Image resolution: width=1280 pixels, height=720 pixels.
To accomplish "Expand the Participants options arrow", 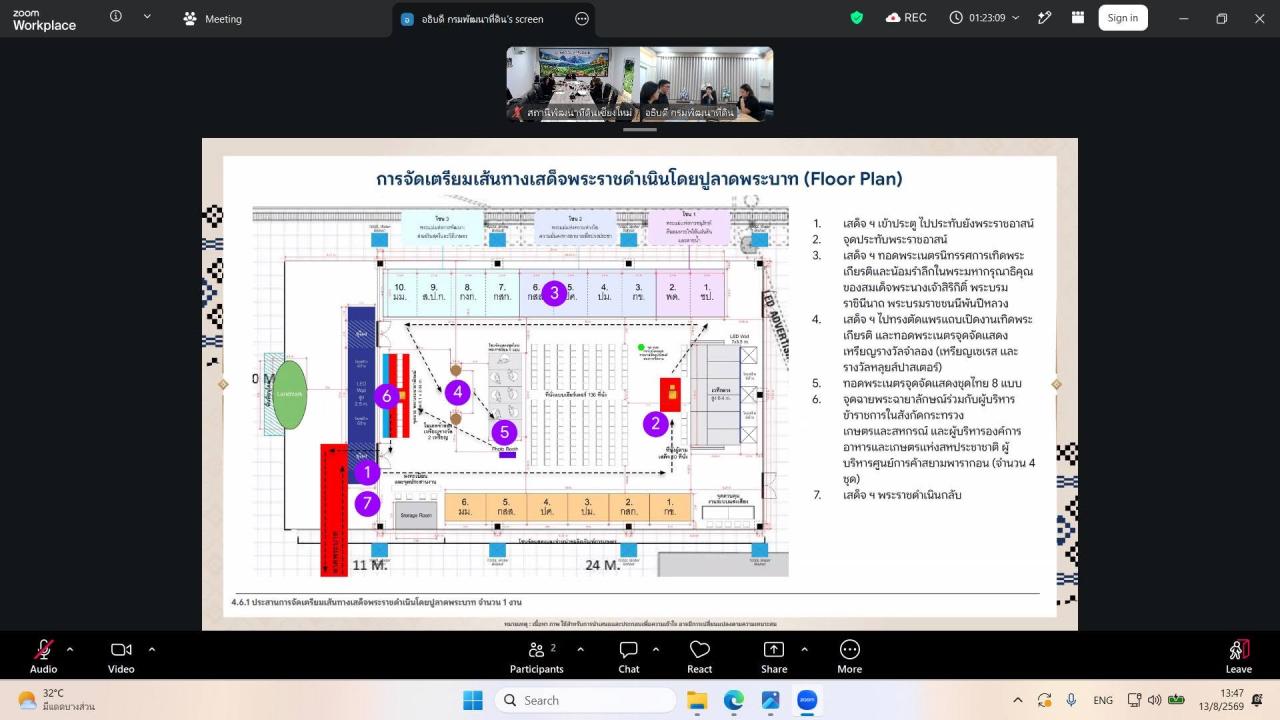I will pos(579,649).
